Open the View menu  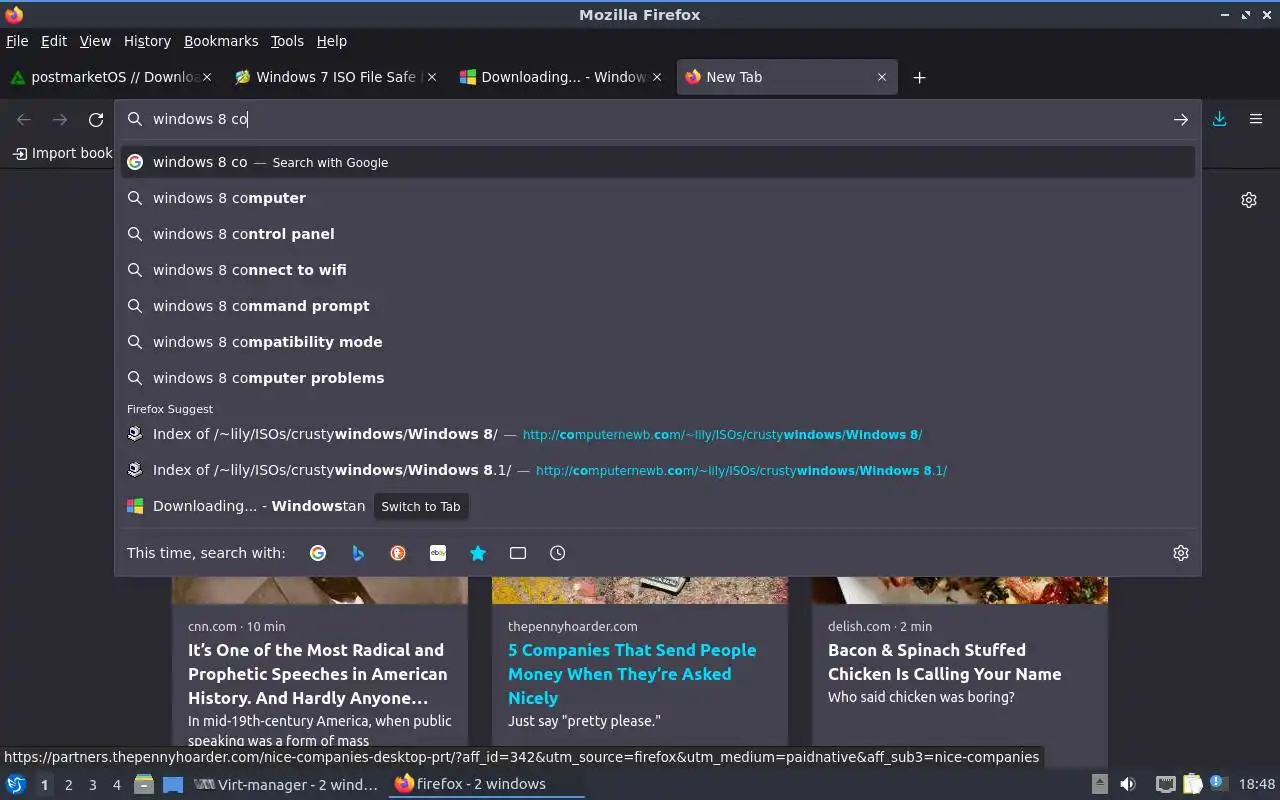(95, 41)
